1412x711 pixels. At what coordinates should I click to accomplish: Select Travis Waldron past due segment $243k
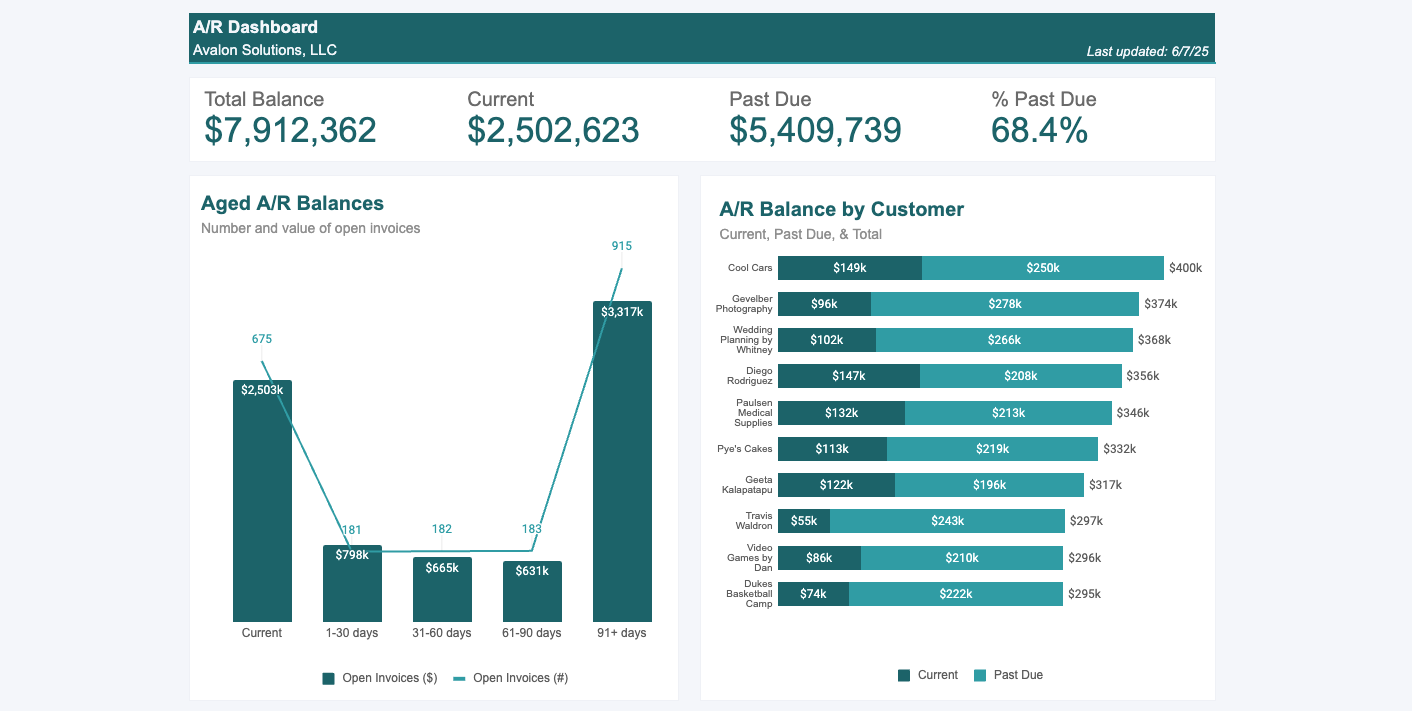coord(947,521)
